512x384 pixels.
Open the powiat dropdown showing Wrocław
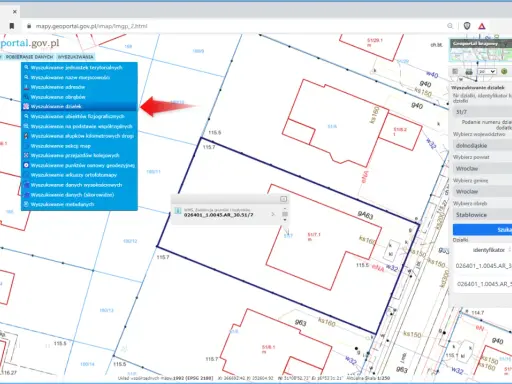pos(482,169)
